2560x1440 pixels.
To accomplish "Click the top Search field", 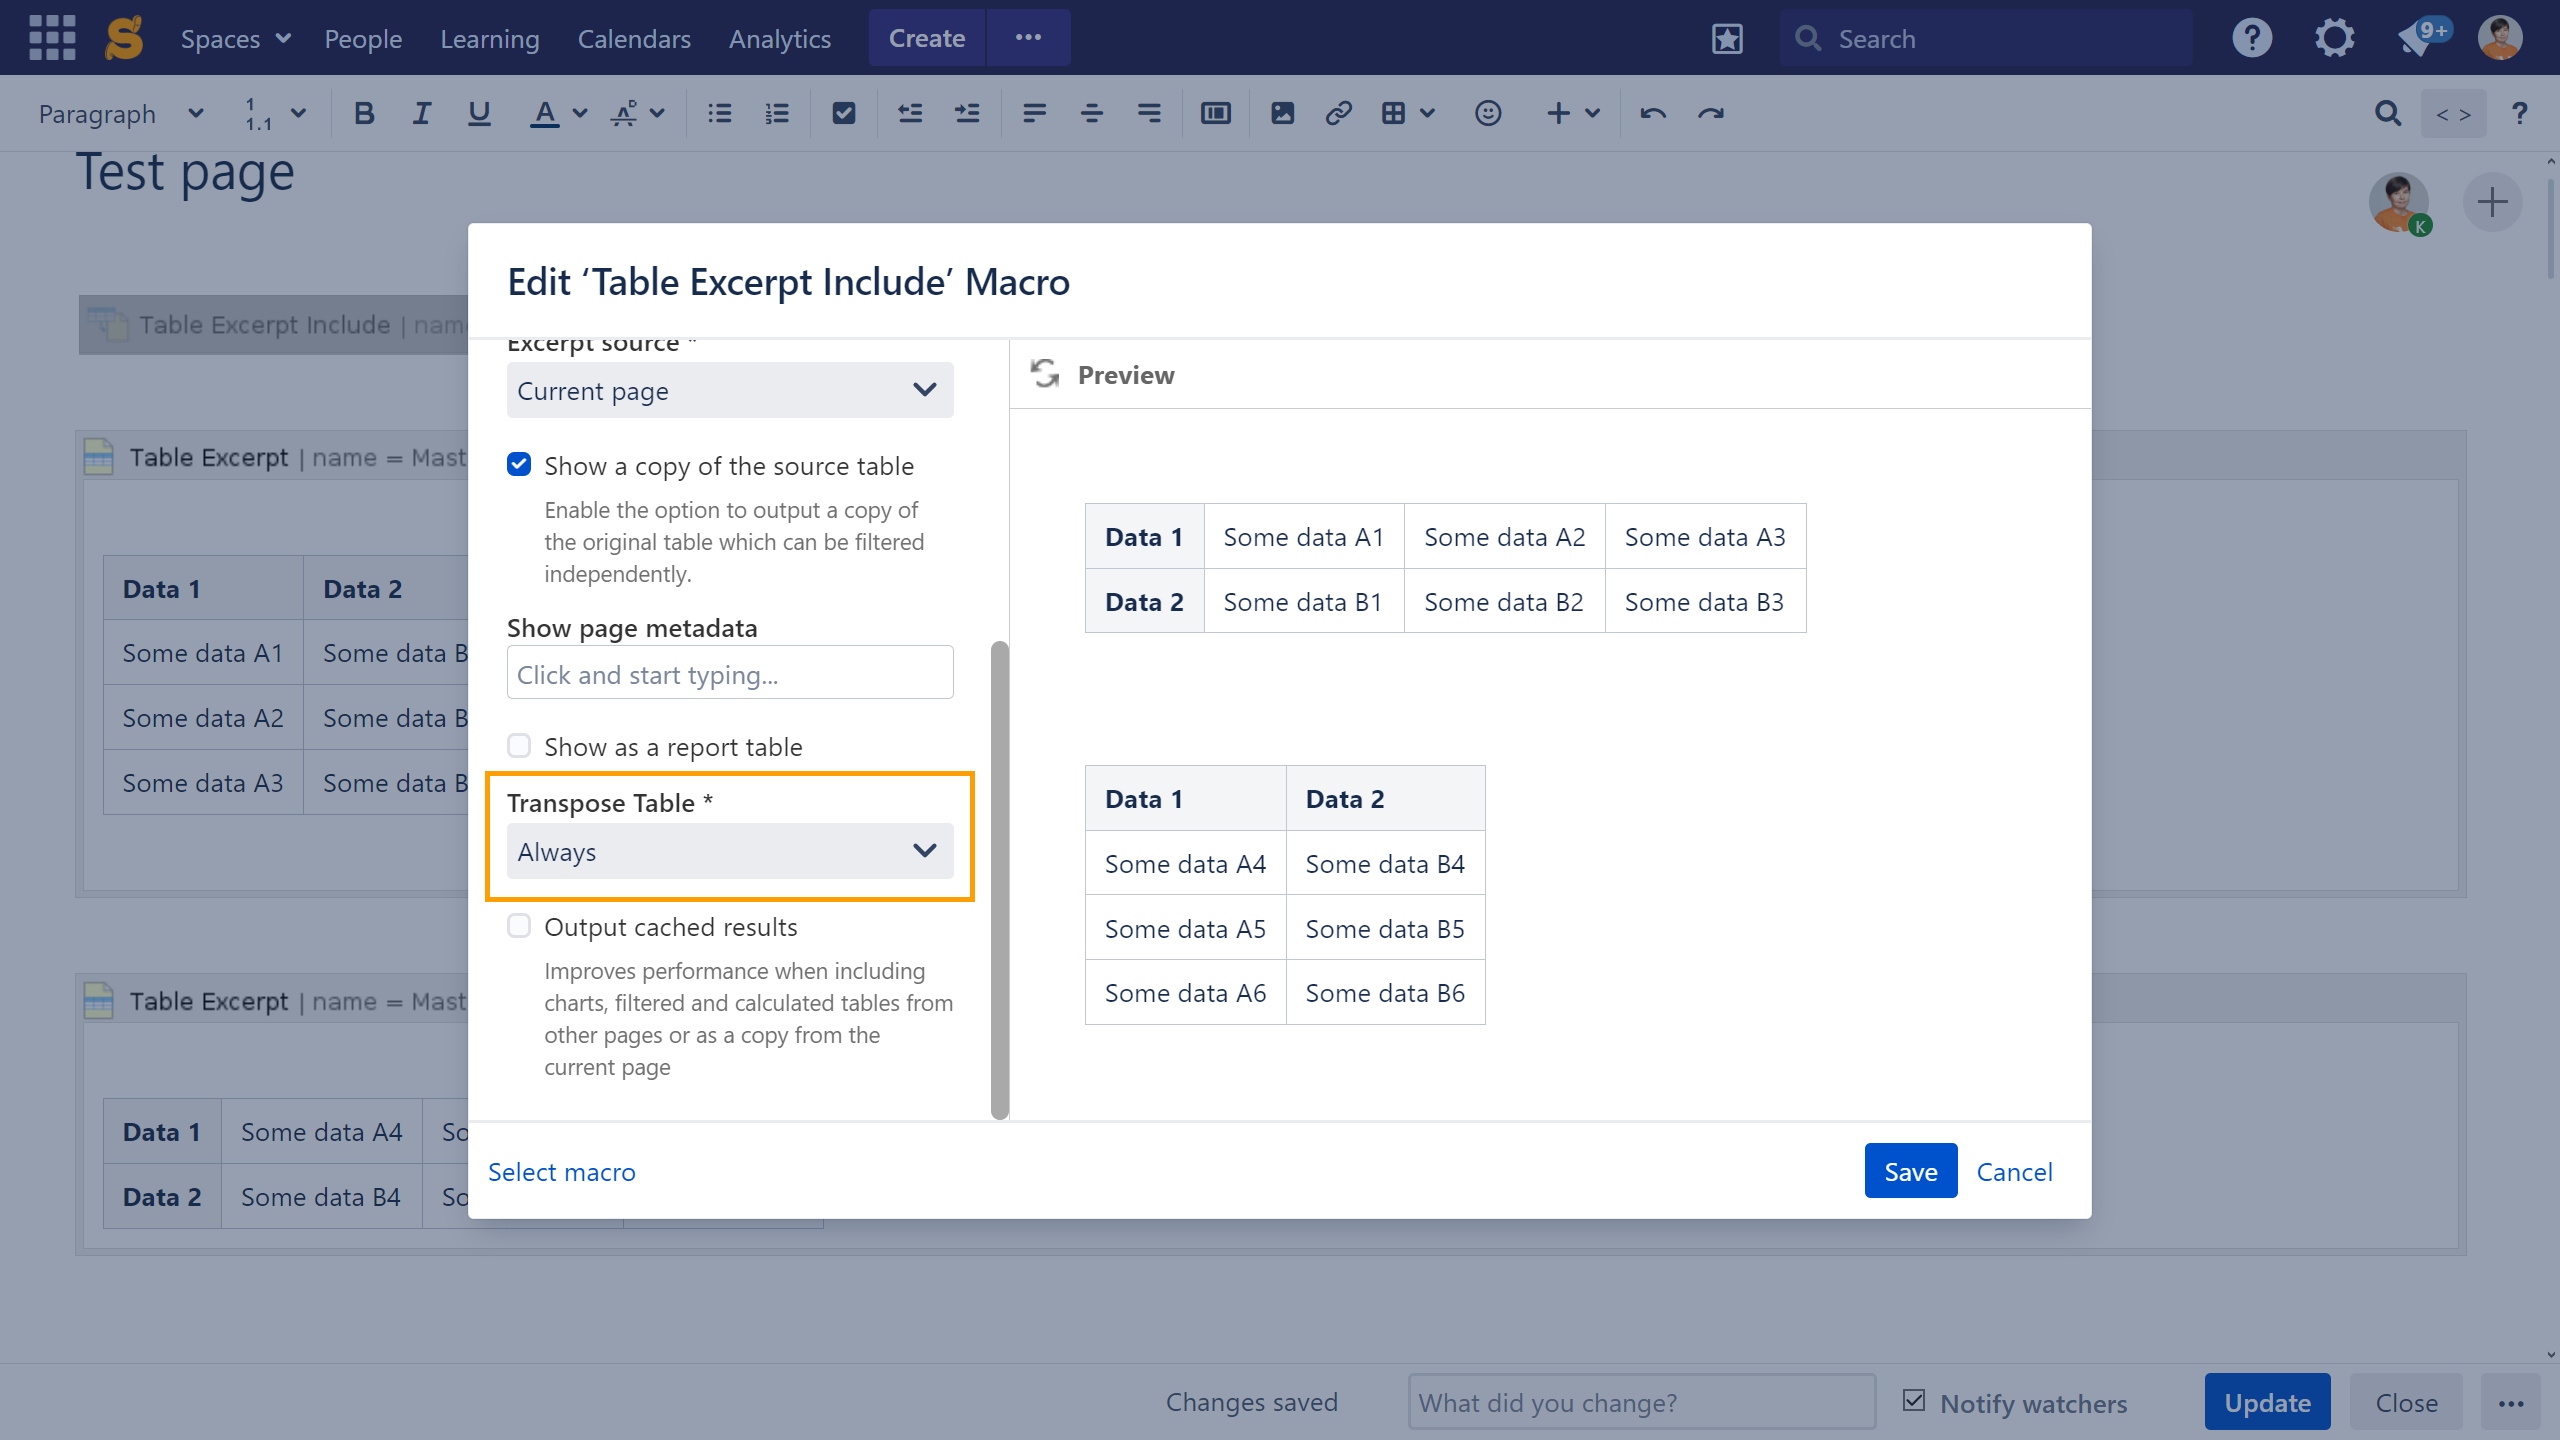I will [x=1985, y=39].
